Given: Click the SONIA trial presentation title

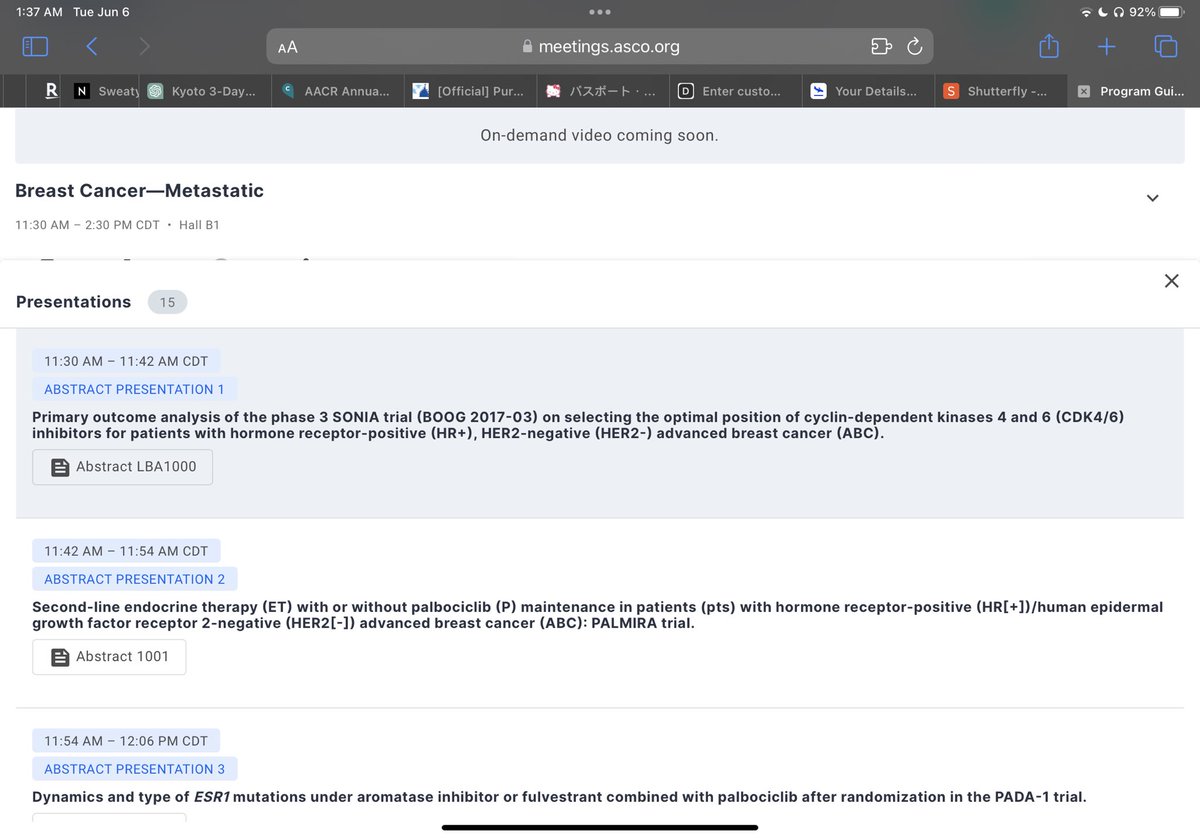Looking at the screenshot, I should click(578, 425).
